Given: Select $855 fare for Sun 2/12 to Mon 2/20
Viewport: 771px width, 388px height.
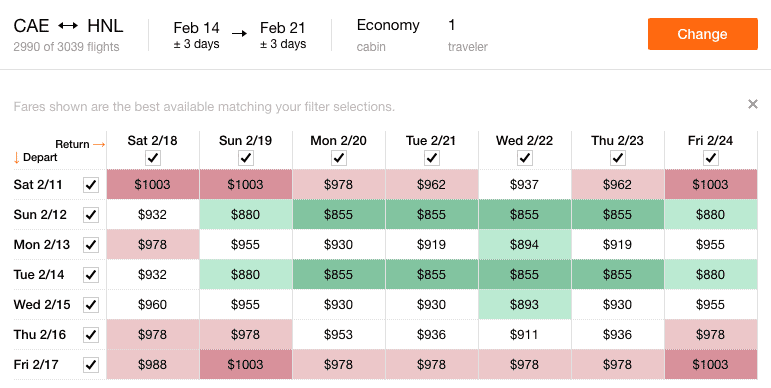Looking at the screenshot, I should tap(338, 214).
